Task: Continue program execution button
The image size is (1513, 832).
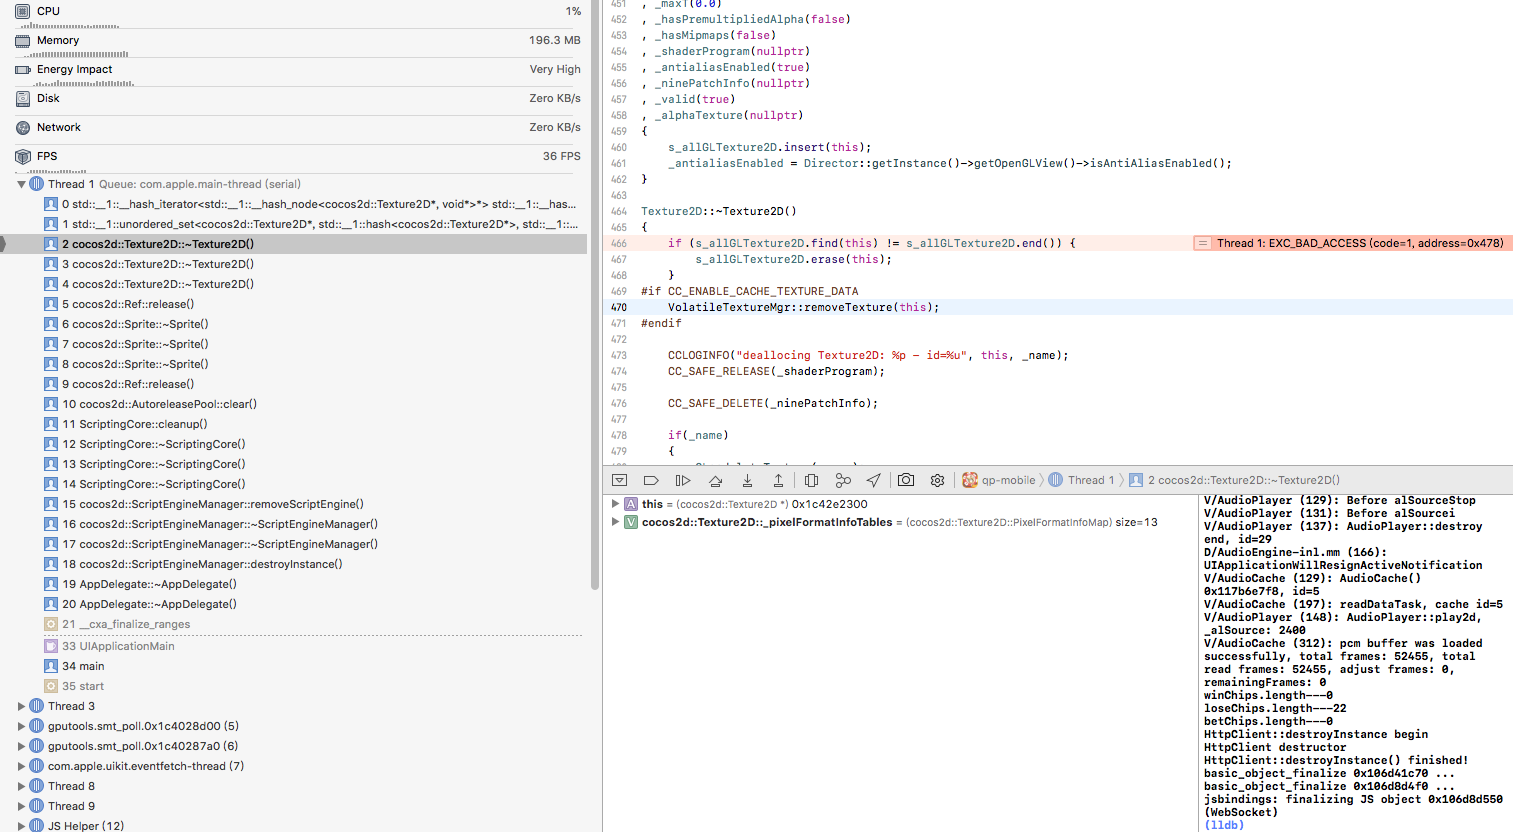Action: (683, 480)
